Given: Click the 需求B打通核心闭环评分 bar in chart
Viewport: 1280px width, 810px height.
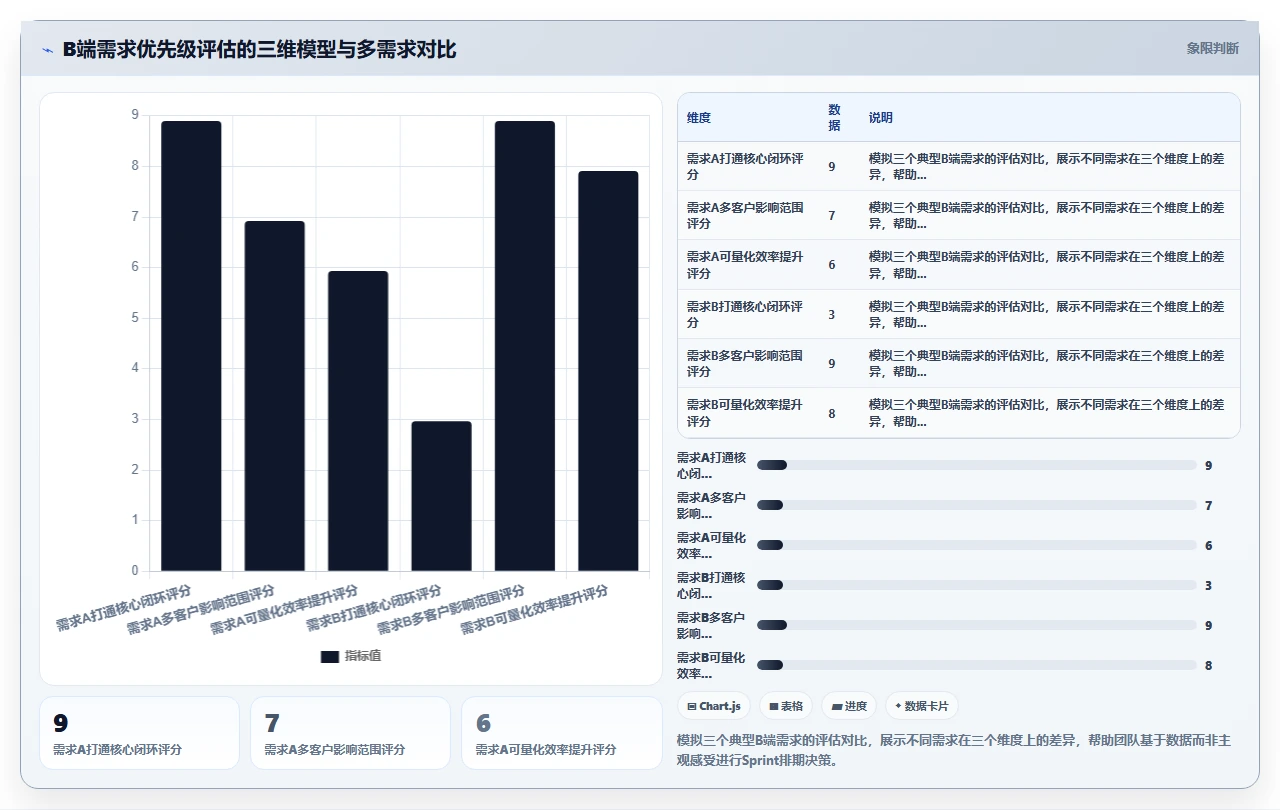Looking at the screenshot, I should [441, 496].
